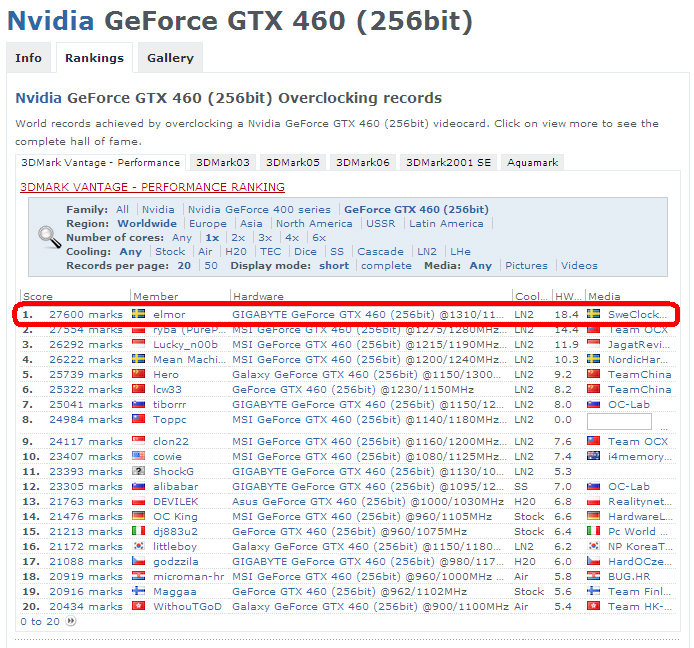This screenshot has height=648, width=694.
Task: Filter region by Europe
Action: (208, 224)
